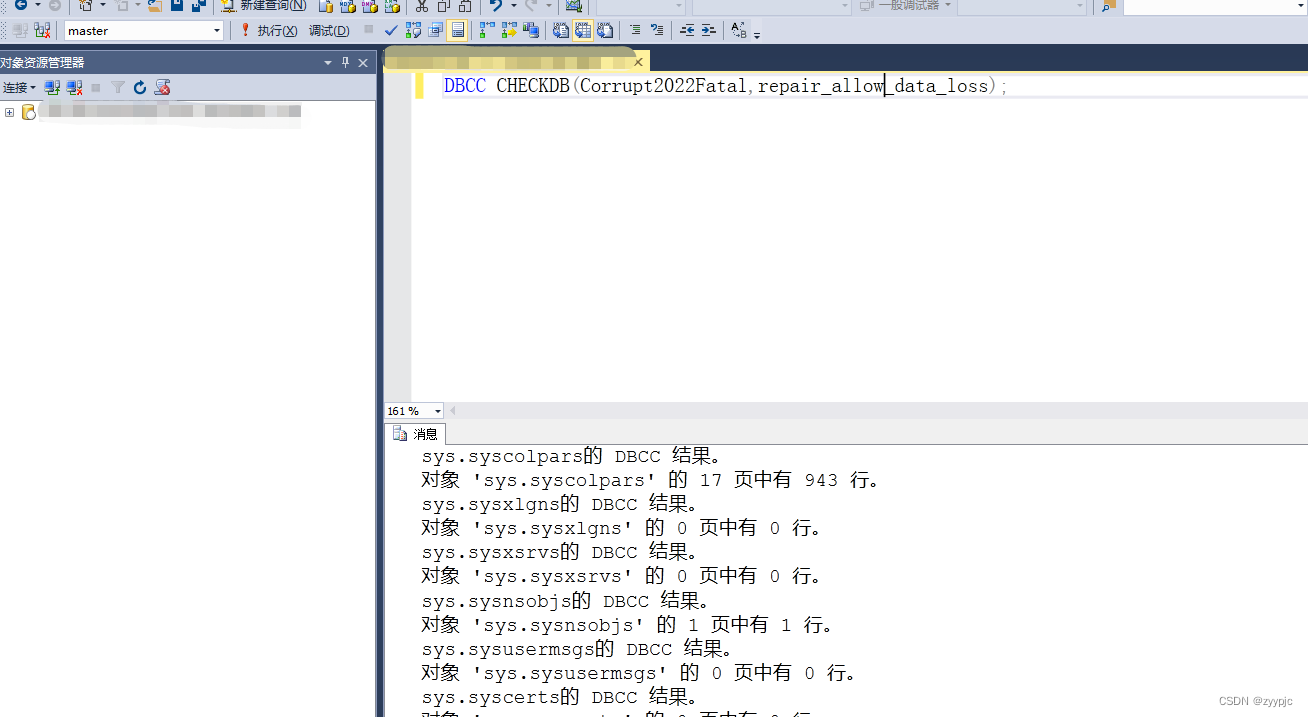Open the 连接 menu in Object Explorer
The width and height of the screenshot is (1308, 717).
point(18,87)
